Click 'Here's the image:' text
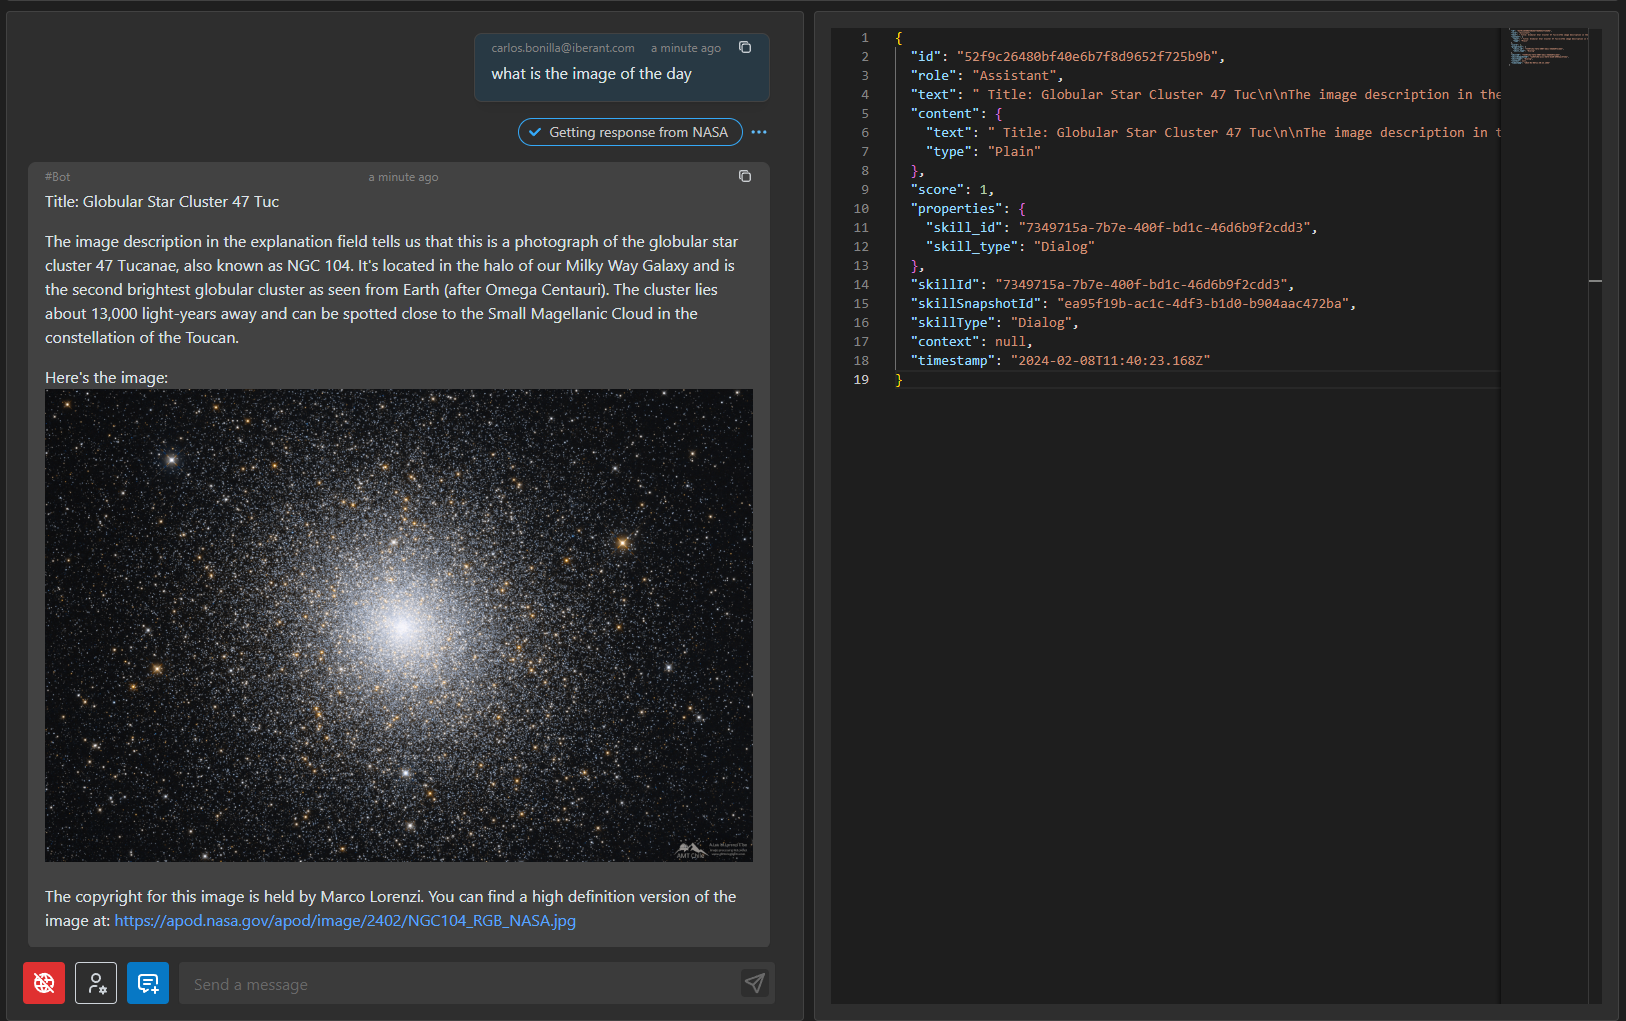Viewport: 1626px width, 1021px height. [x=106, y=377]
